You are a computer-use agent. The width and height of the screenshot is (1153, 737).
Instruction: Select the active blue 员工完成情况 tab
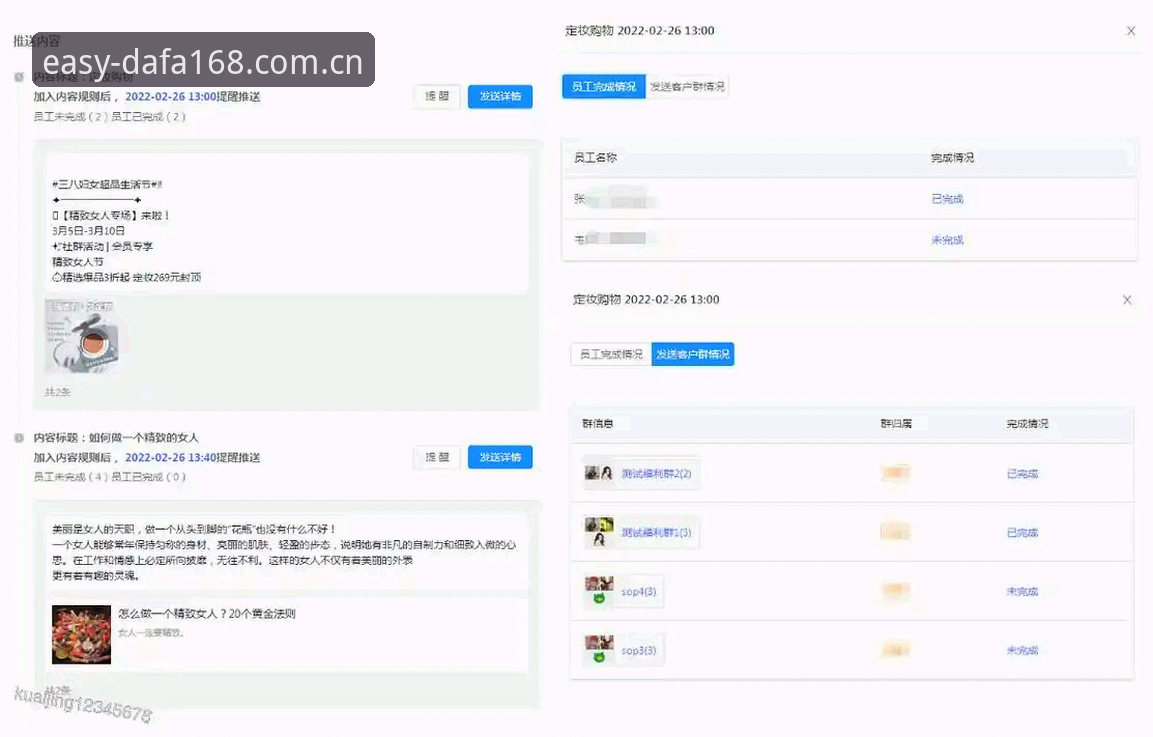coord(604,87)
